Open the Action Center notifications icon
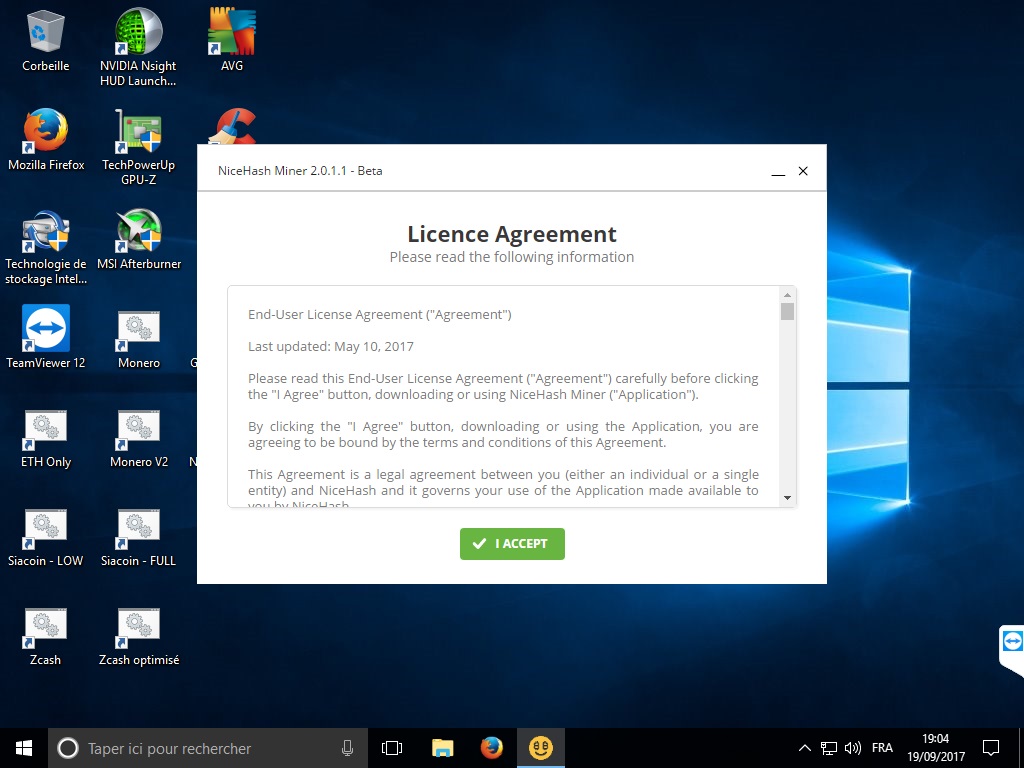1024x768 pixels. (991, 748)
